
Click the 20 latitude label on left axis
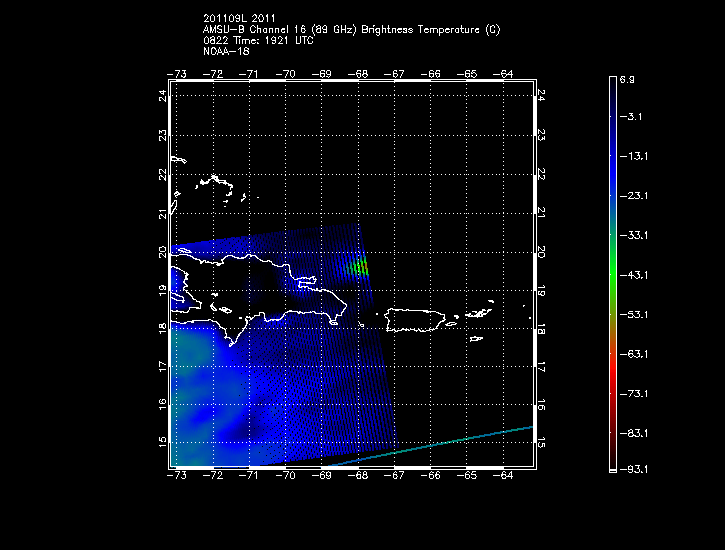162,252
